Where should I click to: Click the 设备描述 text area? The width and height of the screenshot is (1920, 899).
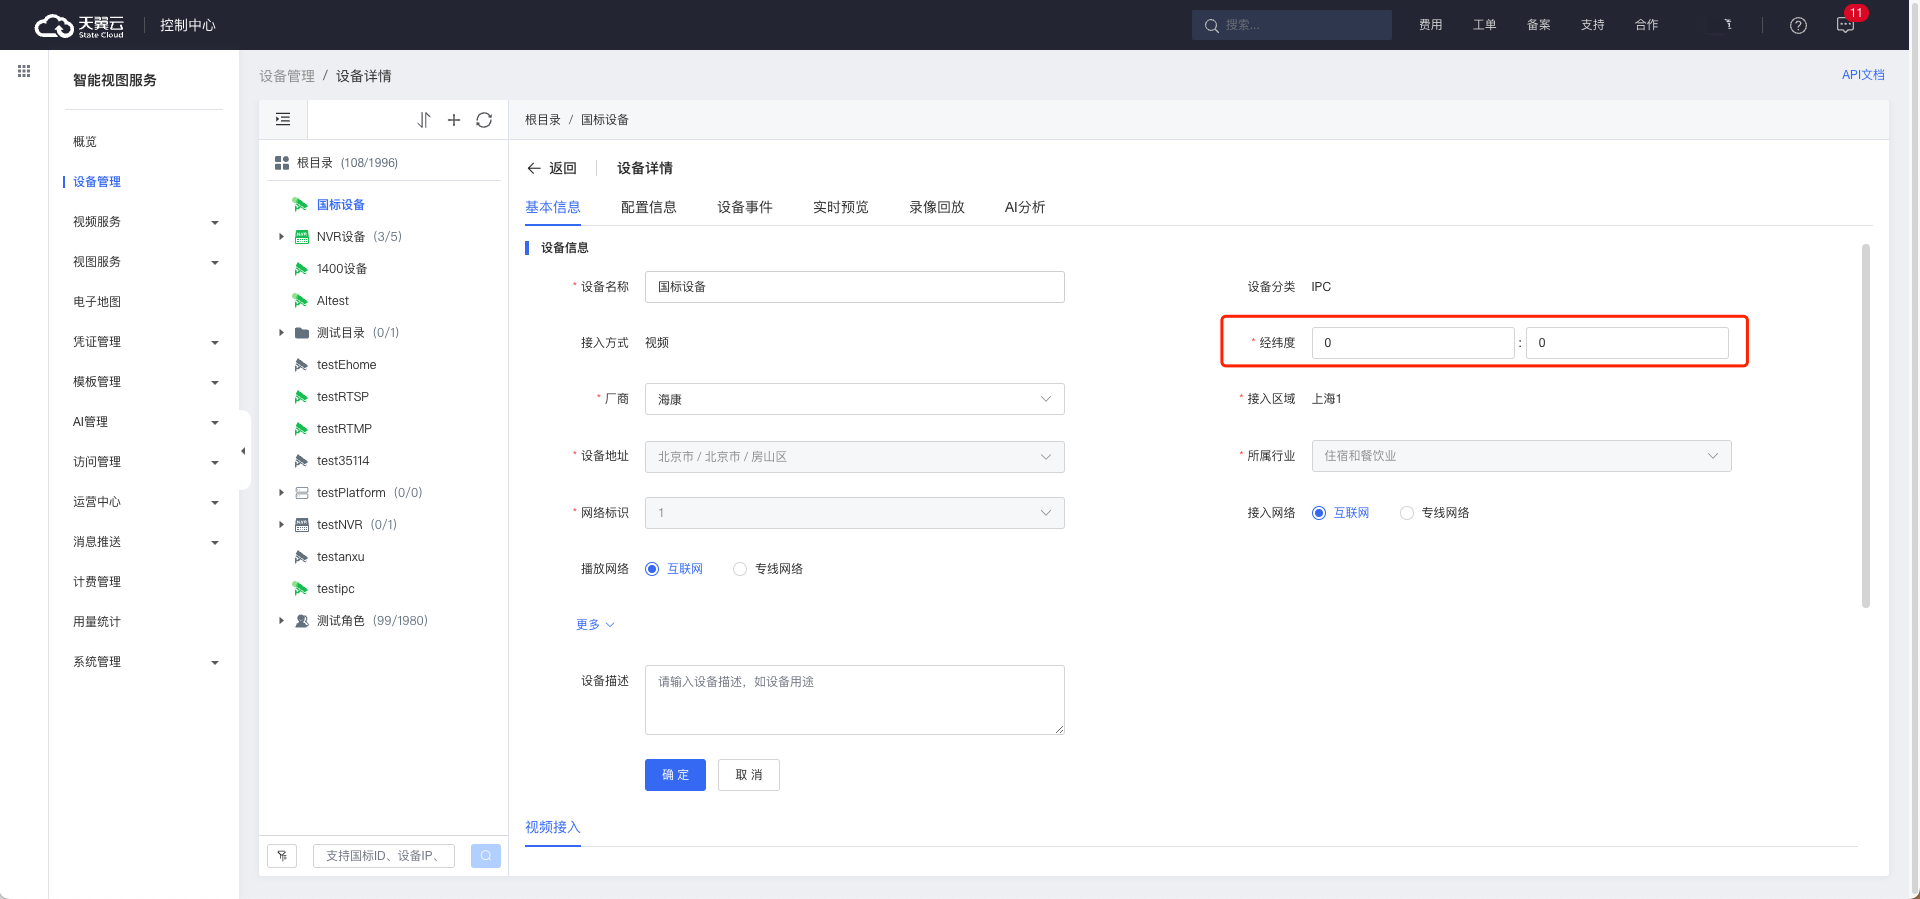pyautogui.click(x=855, y=700)
